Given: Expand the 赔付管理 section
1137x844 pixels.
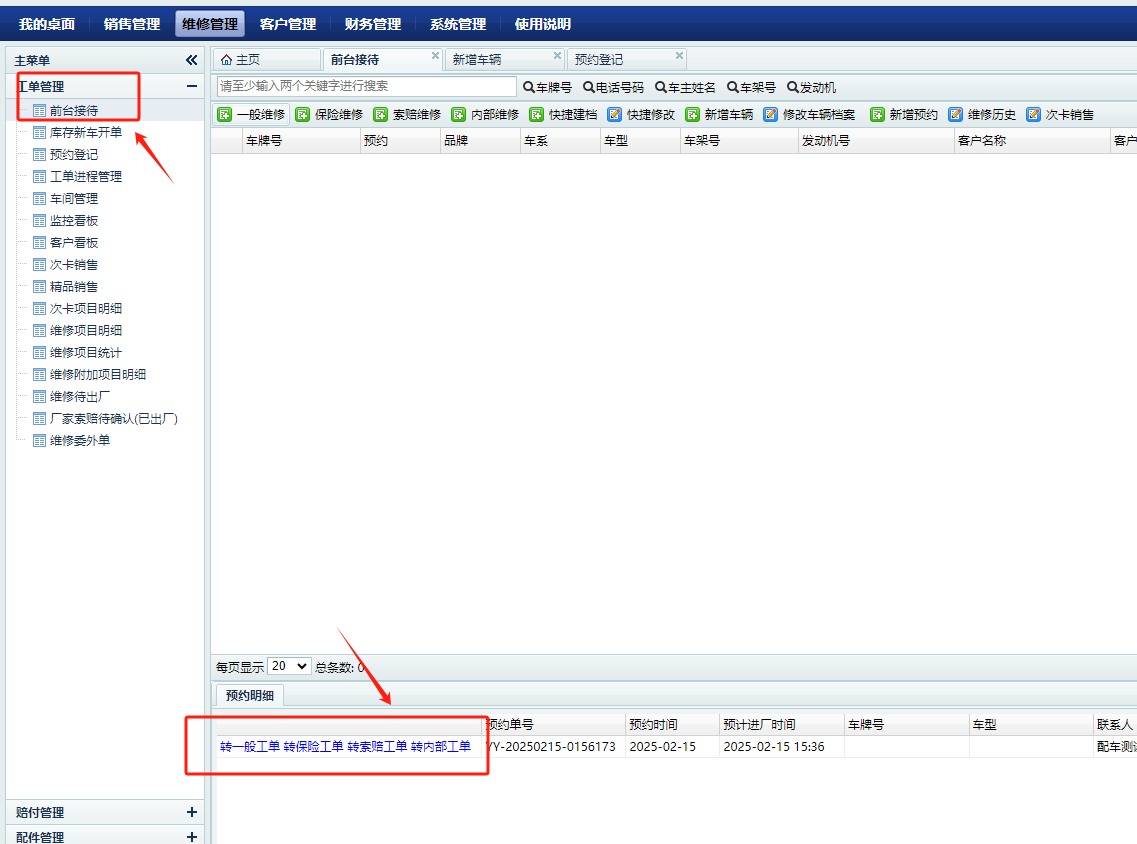Looking at the screenshot, I should tap(192, 812).
